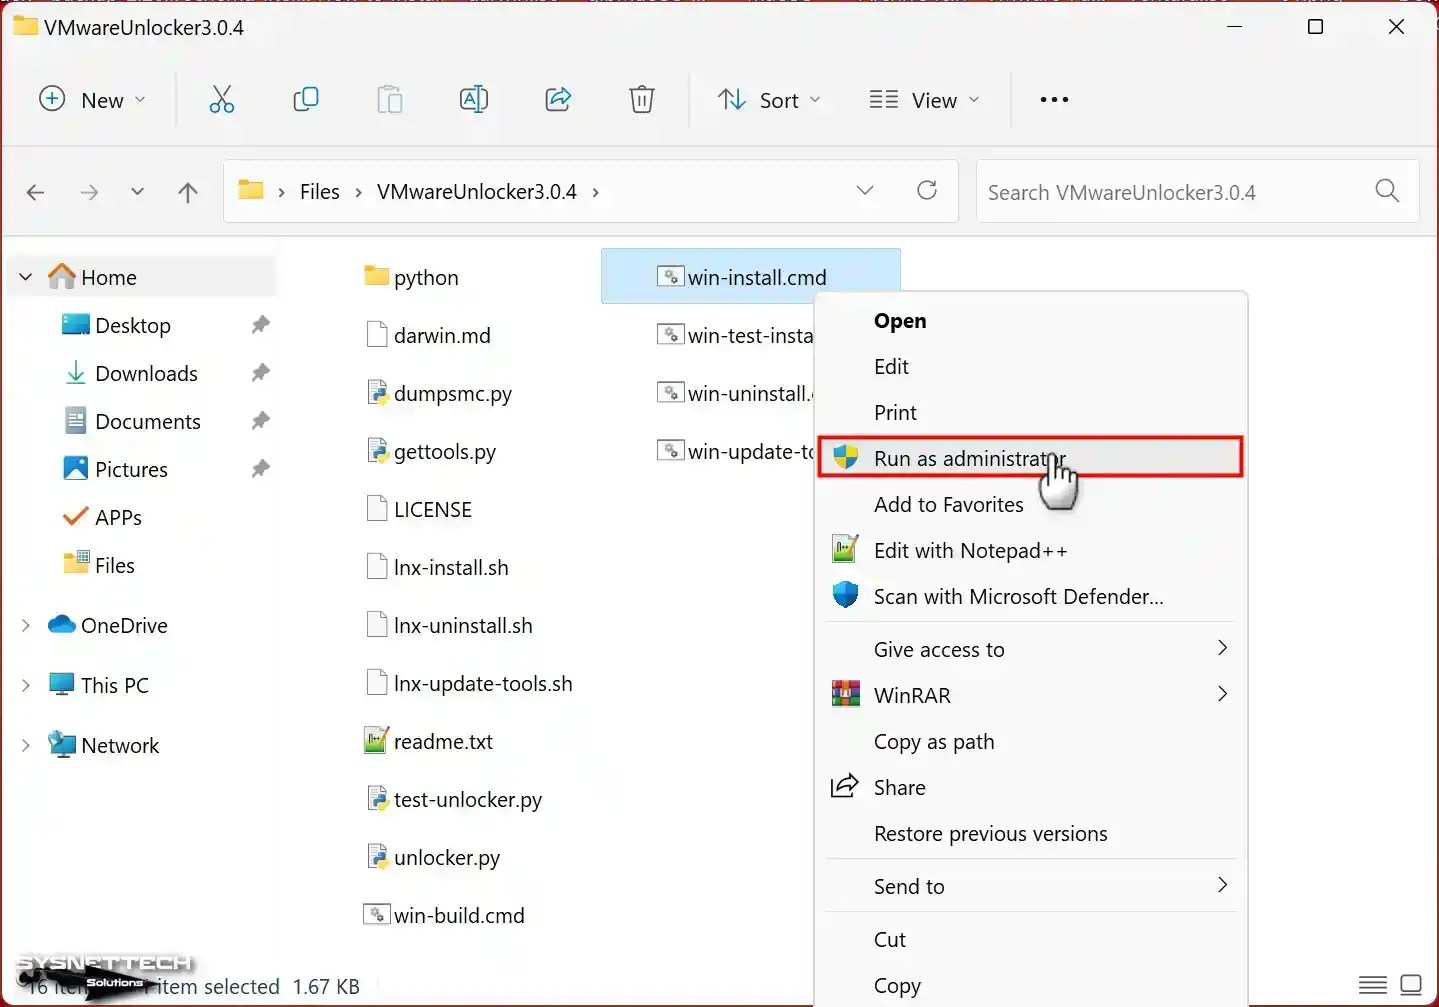
Task: Collapse the Home tree node
Action: point(26,277)
